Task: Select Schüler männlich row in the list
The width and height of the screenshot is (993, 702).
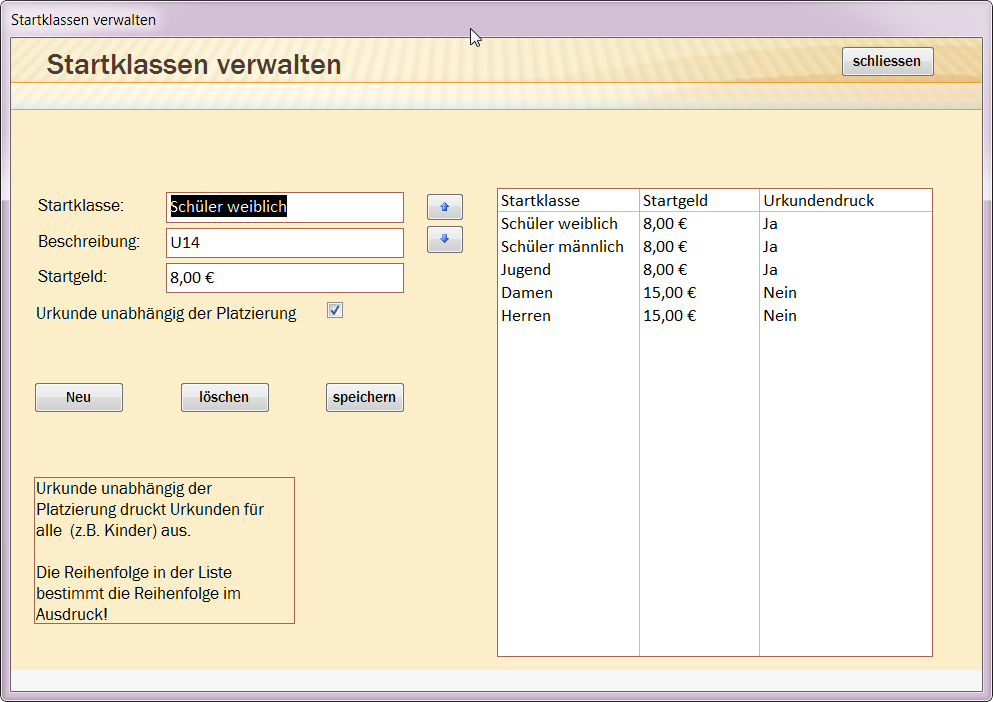Action: (562, 247)
